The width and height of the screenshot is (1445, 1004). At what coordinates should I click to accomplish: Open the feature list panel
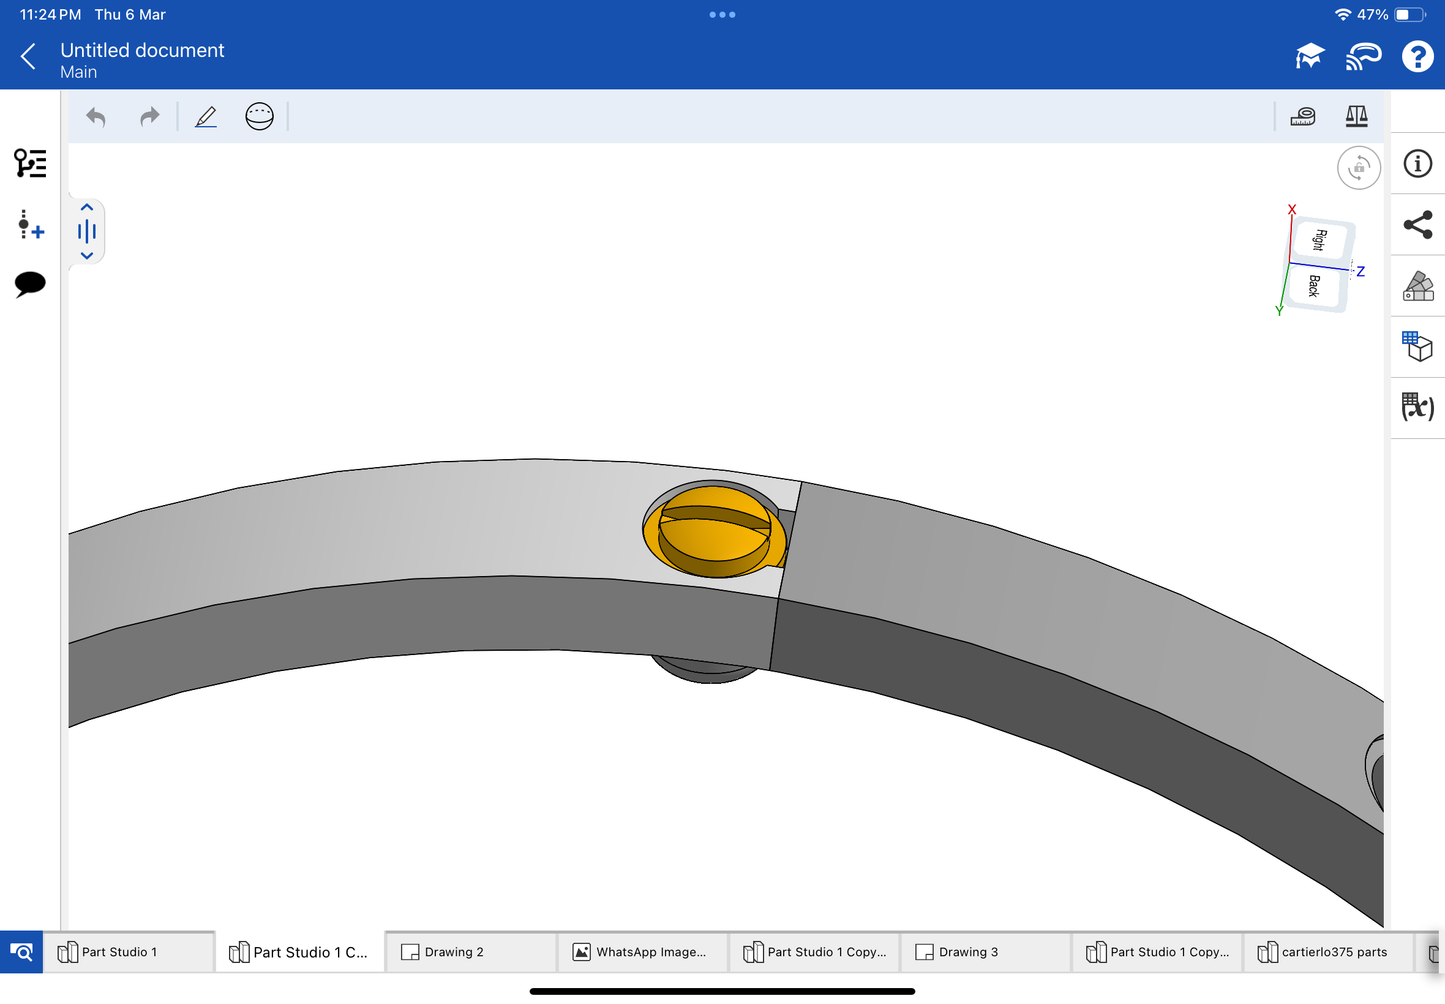coord(30,163)
